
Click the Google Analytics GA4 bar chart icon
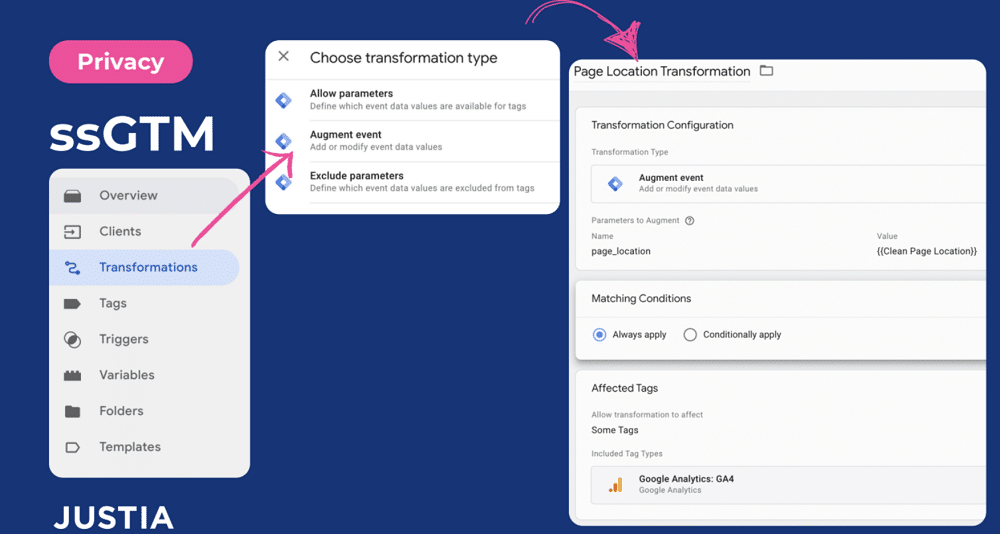tap(615, 485)
